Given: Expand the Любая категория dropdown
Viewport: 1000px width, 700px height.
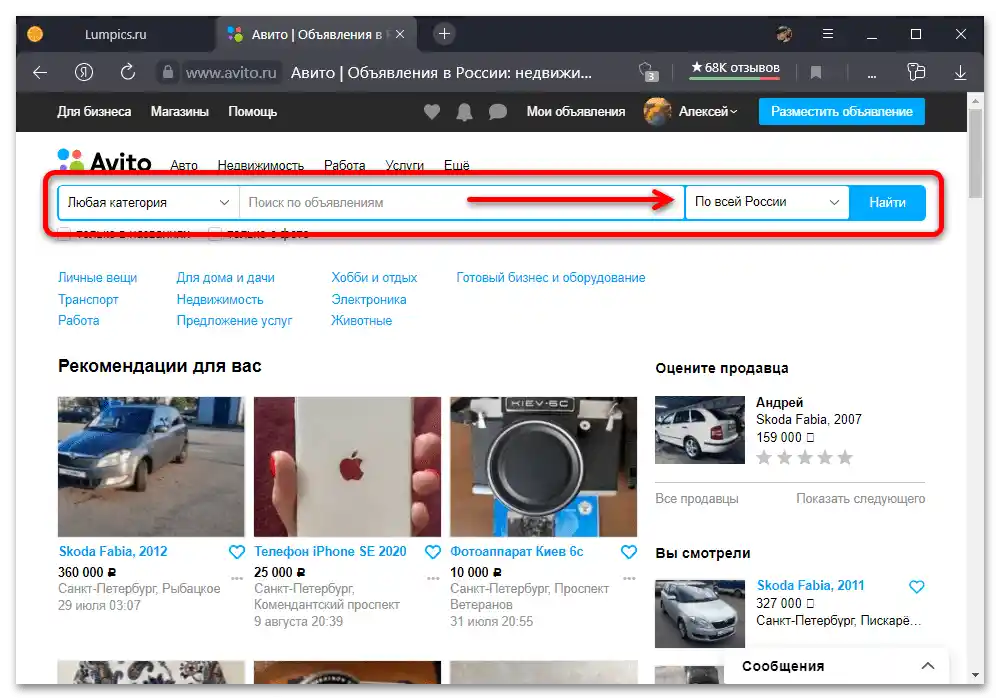Looking at the screenshot, I should (x=149, y=203).
